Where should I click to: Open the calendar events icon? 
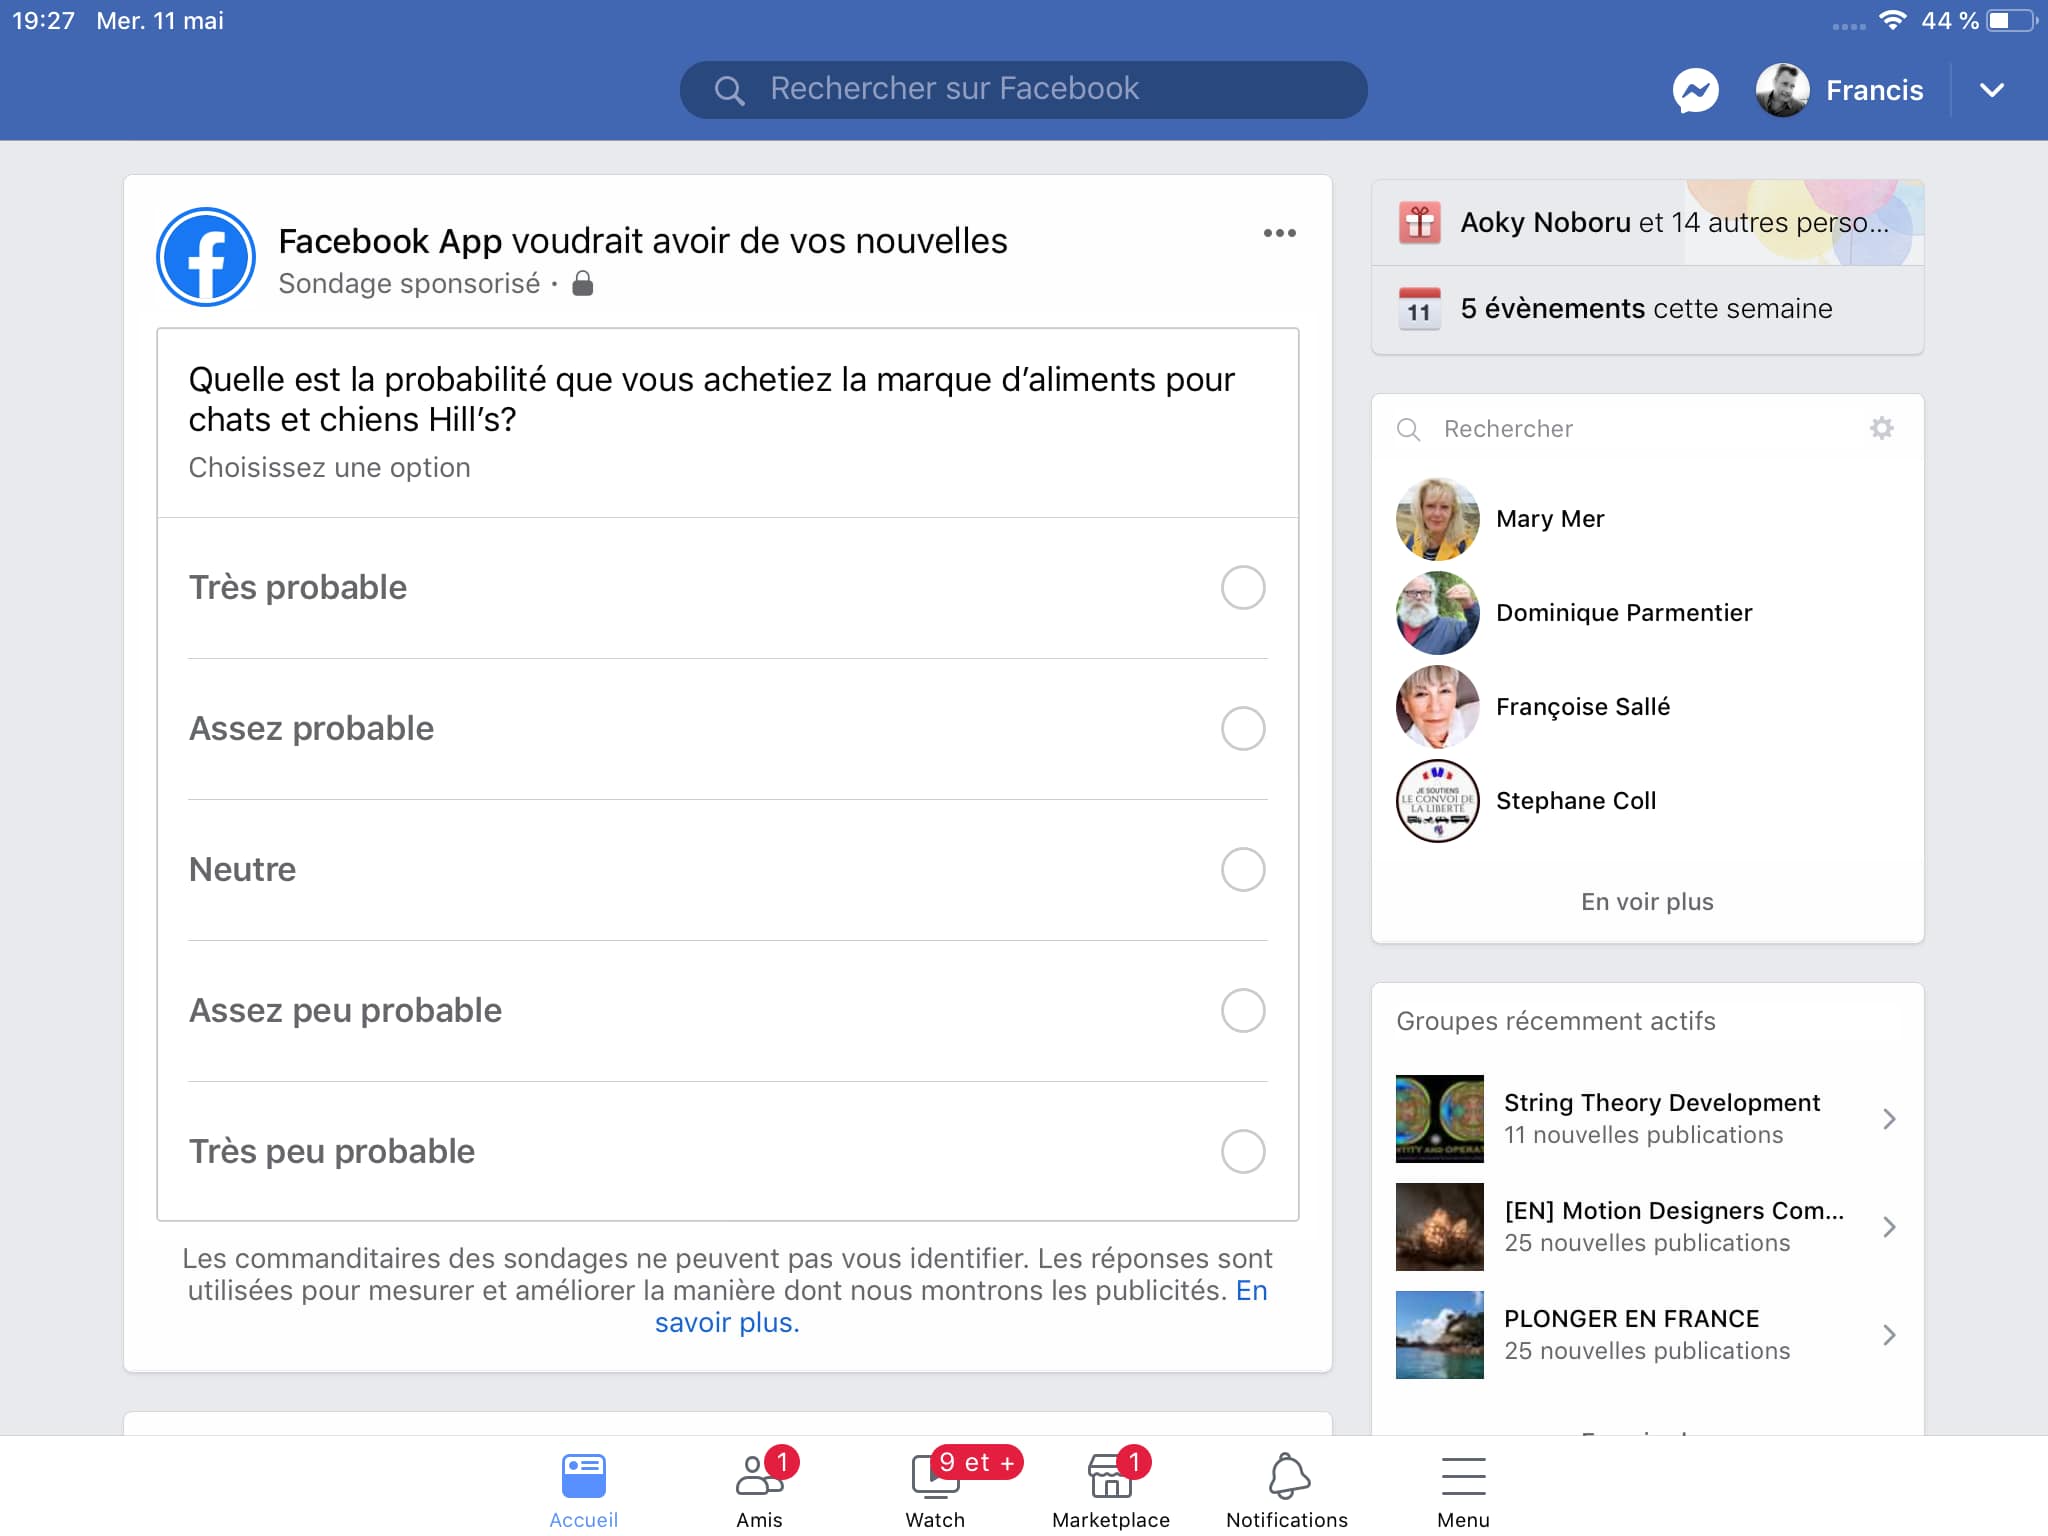click(x=1419, y=309)
